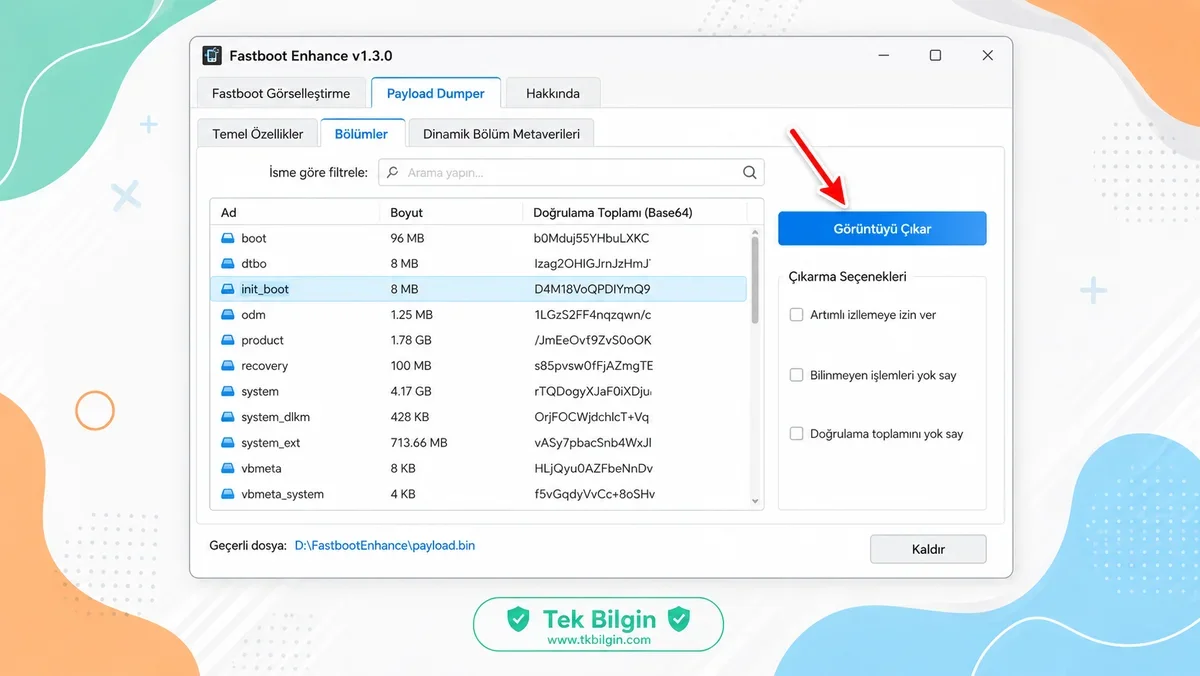Click the system partition disk icon
This screenshot has height=676, width=1200.
click(227, 392)
